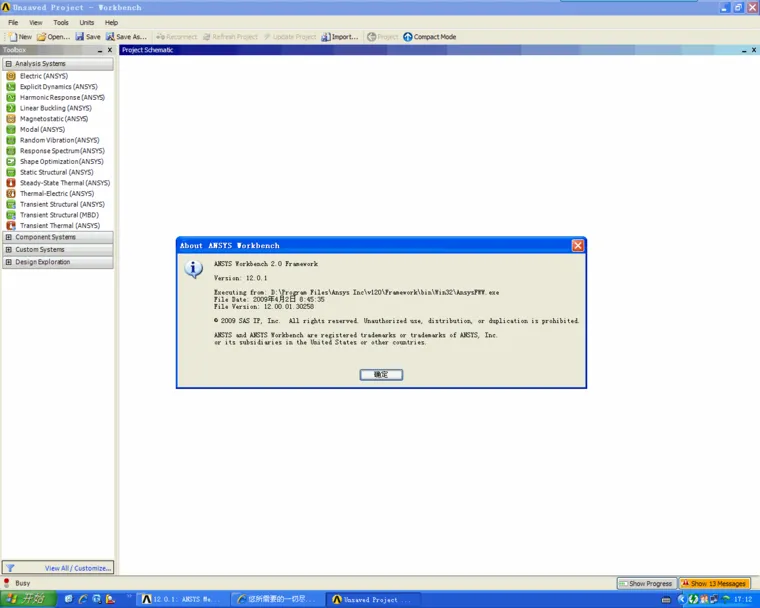Click the Reconnect toolbar button
The height and width of the screenshot is (608, 760).
coord(176,37)
